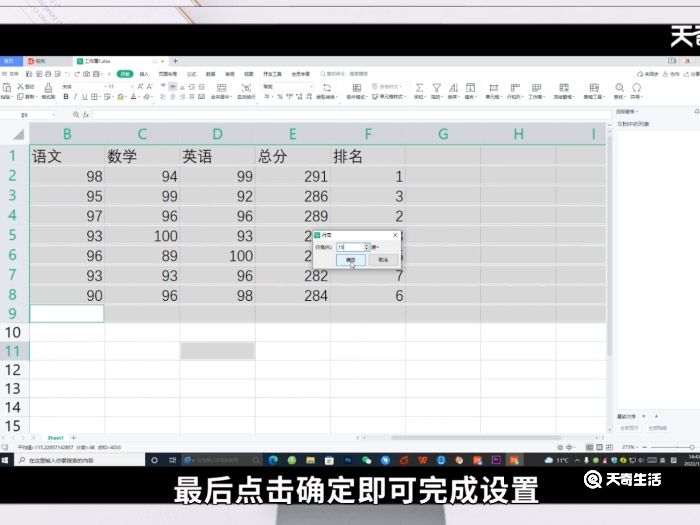Click the Cancel button in row height dialog
Viewport: 700px width, 525px height.
point(383,260)
